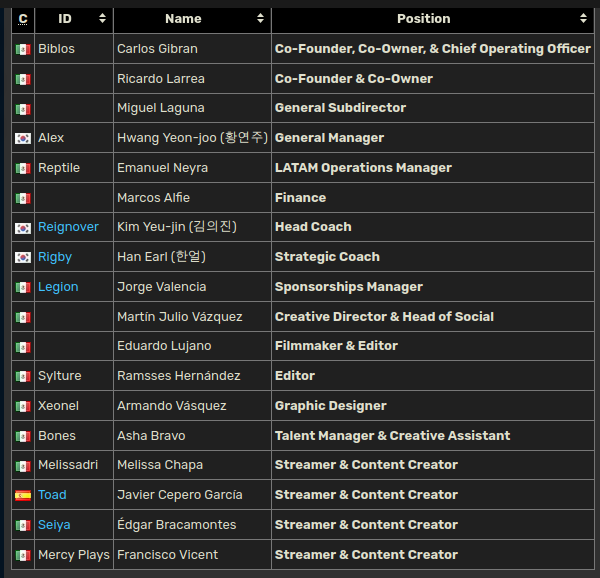600x578 pixels.
Task: Click the General Manager position cell
Action: (x=433, y=138)
